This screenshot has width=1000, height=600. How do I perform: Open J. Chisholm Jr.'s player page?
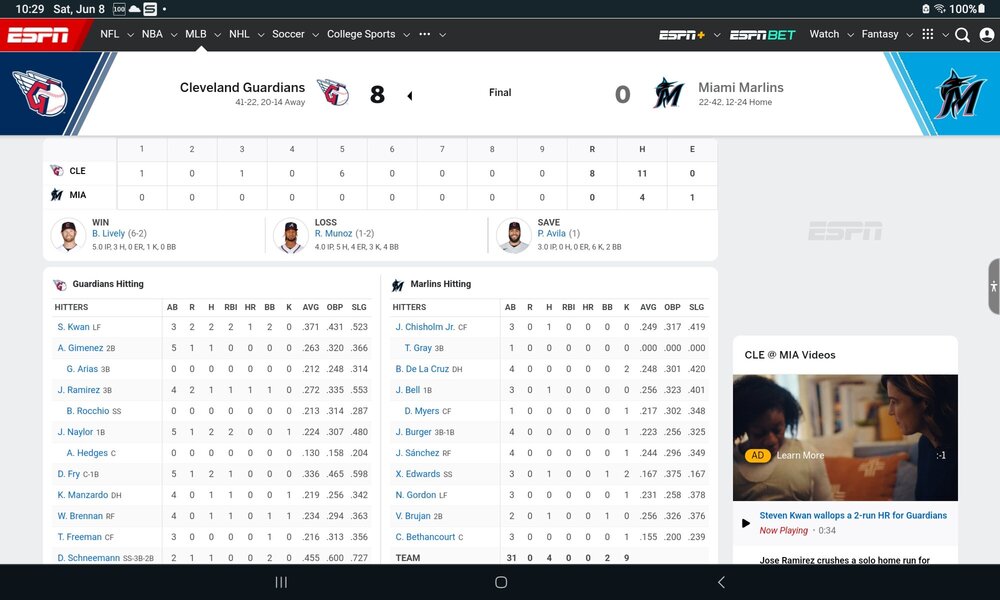coord(425,327)
